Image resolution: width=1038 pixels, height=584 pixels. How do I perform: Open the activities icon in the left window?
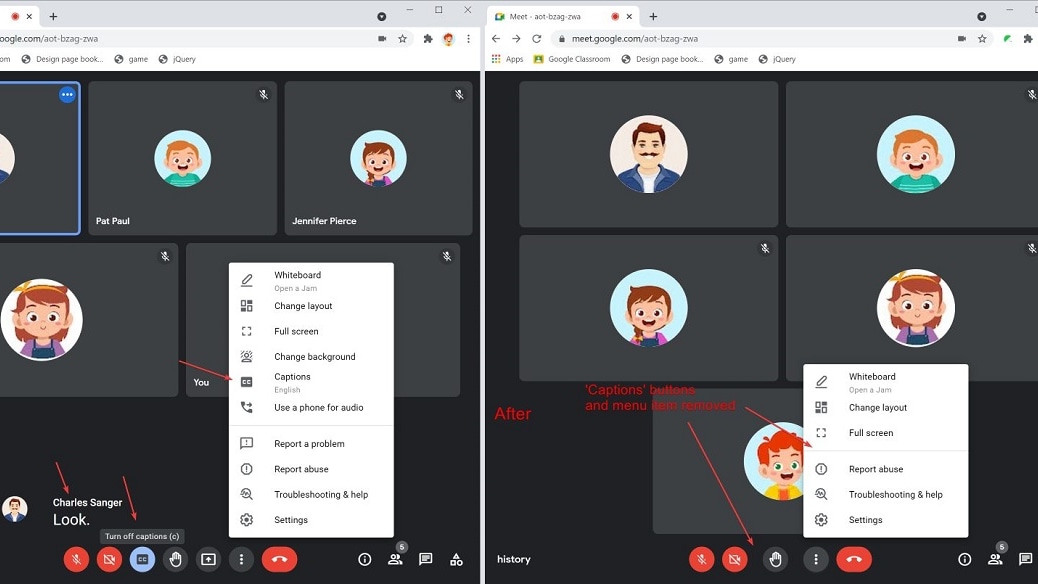456,559
